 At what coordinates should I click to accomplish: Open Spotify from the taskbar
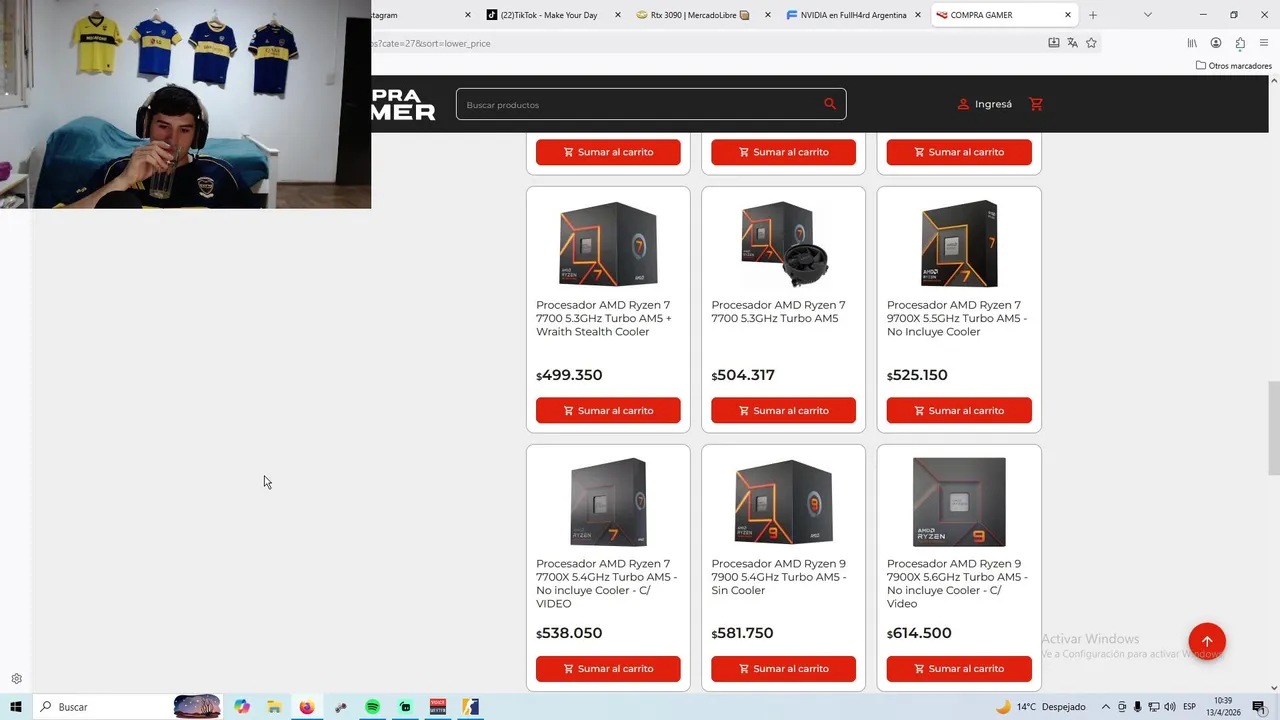pyautogui.click(x=372, y=707)
